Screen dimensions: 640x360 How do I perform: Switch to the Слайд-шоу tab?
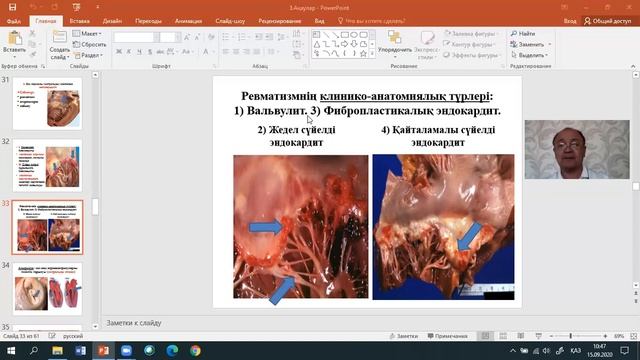230,21
